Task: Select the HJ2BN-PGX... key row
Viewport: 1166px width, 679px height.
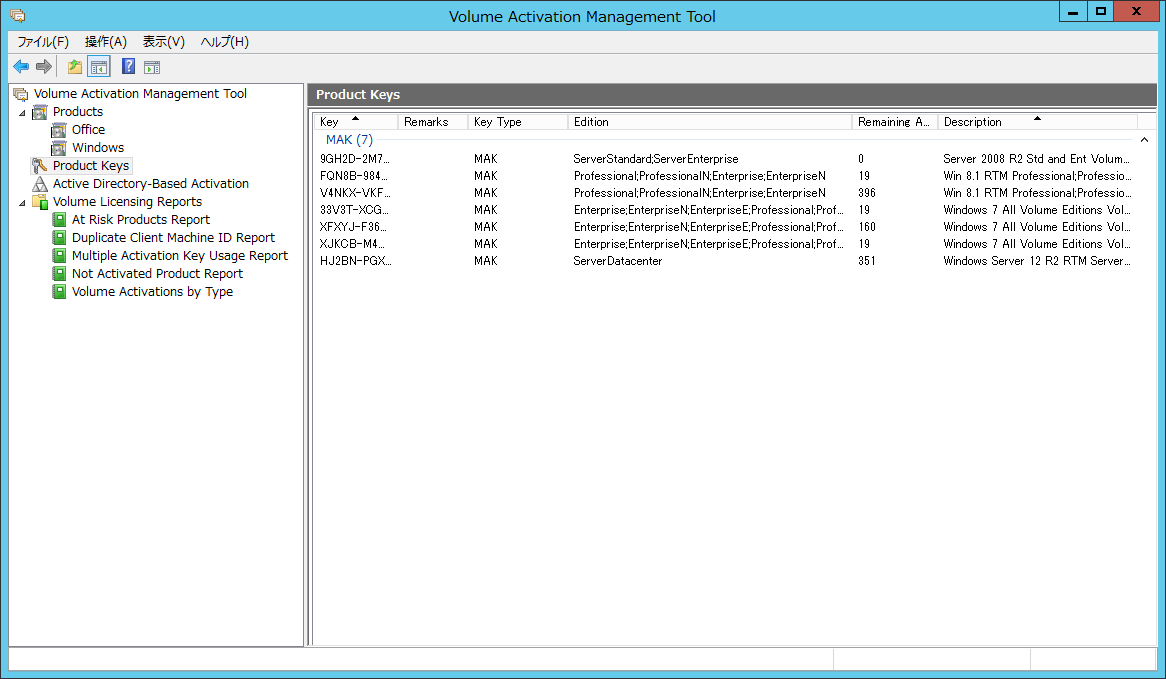Action: (x=725, y=262)
